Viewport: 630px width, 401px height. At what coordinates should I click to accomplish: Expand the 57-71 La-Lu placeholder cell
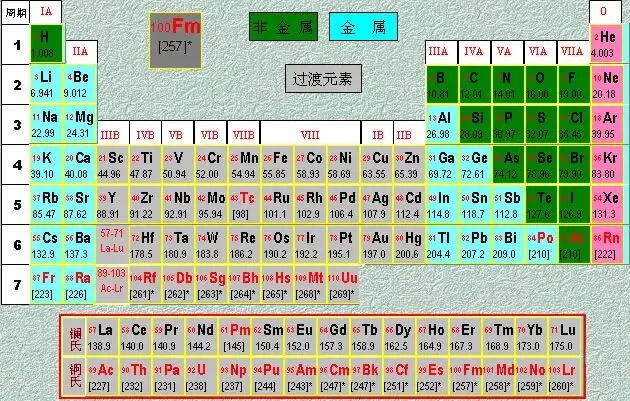coord(112,245)
